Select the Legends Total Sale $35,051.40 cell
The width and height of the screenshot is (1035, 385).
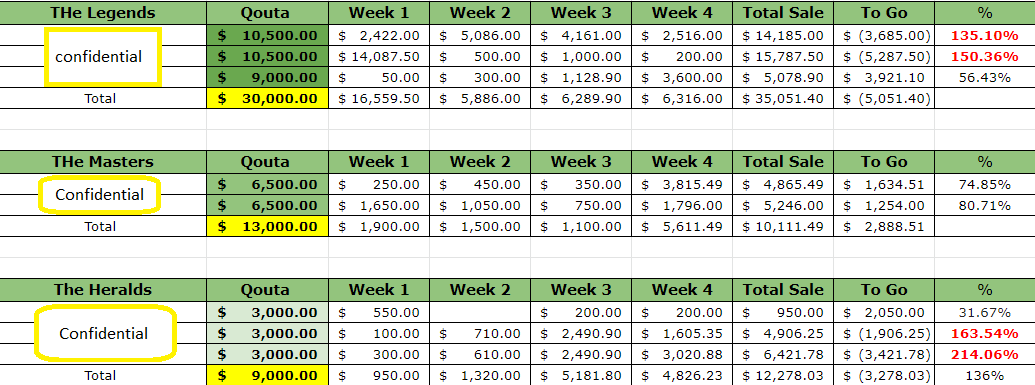[x=783, y=99]
